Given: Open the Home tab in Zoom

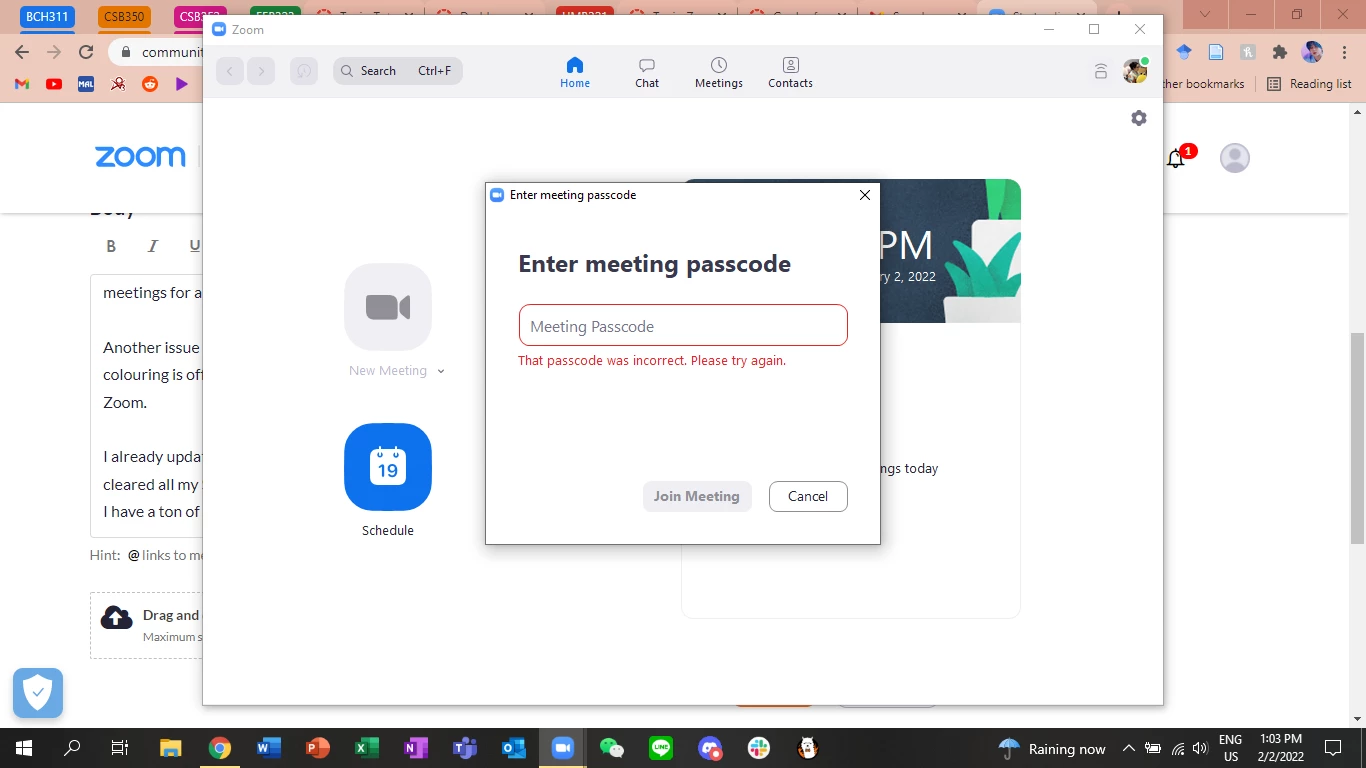Looking at the screenshot, I should 575,73.
